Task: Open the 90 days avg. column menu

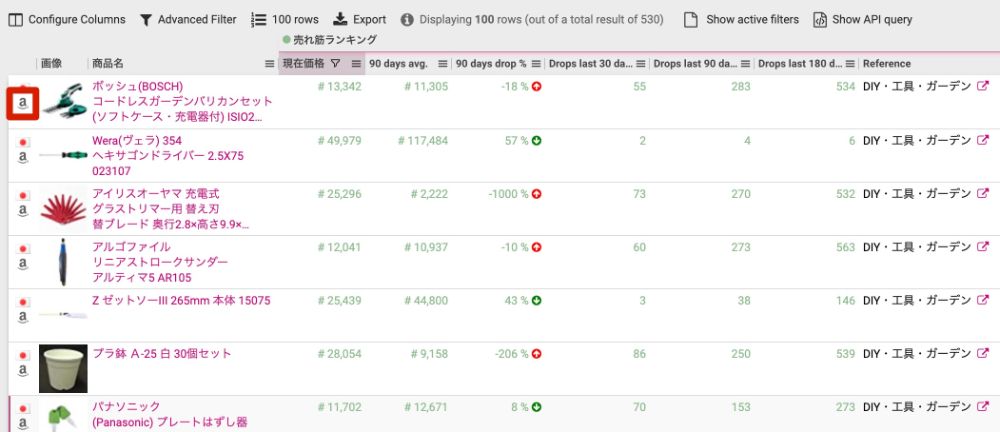Action: (443, 64)
